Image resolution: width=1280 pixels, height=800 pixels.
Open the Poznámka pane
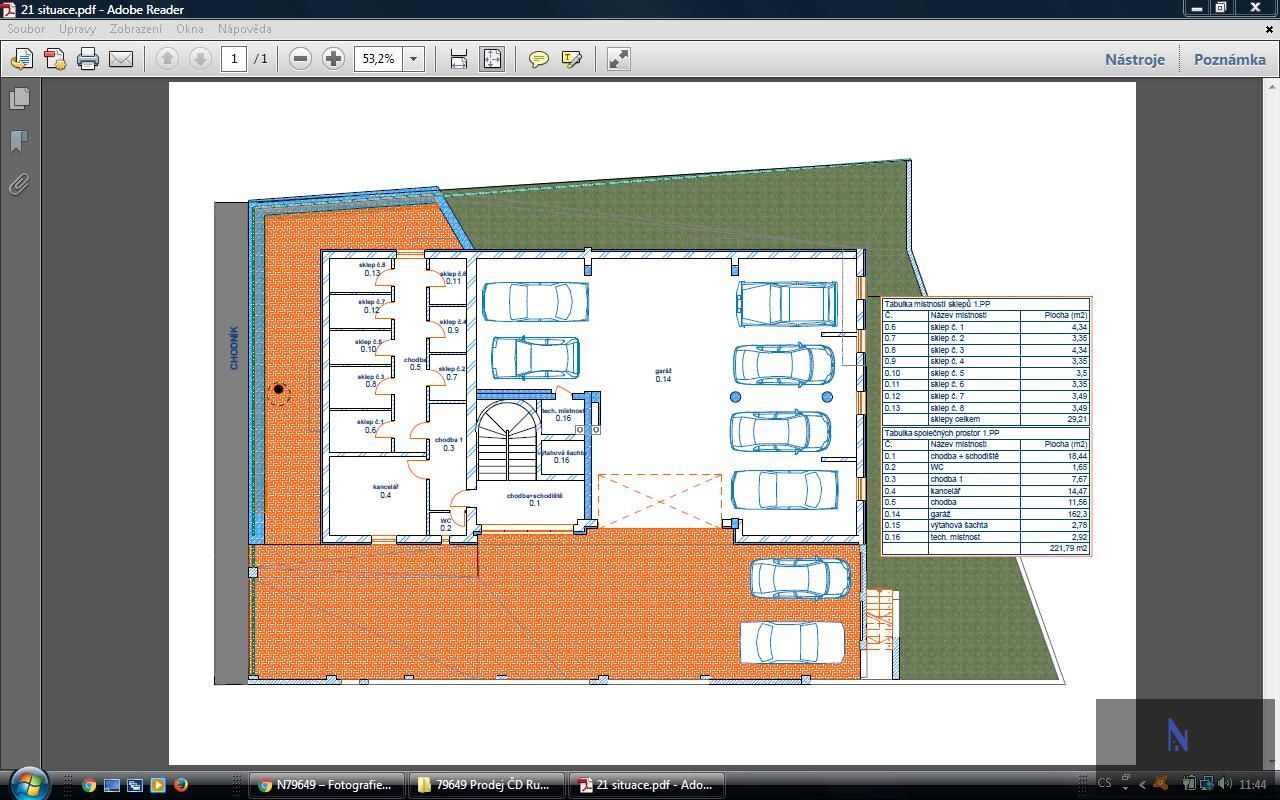[x=1229, y=59]
